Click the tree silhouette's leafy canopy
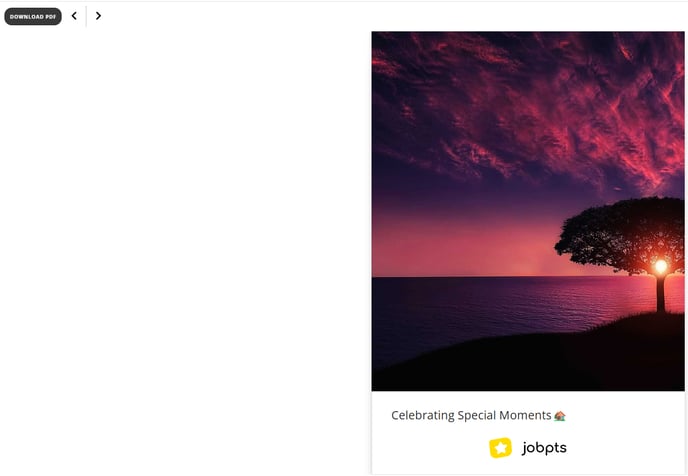 point(621,233)
